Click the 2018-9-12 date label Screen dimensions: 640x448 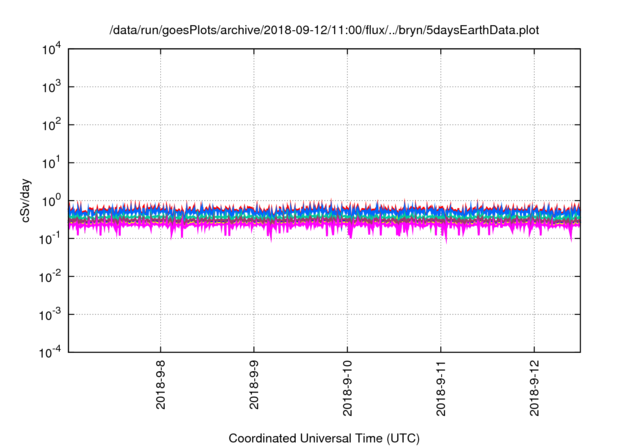(x=534, y=388)
